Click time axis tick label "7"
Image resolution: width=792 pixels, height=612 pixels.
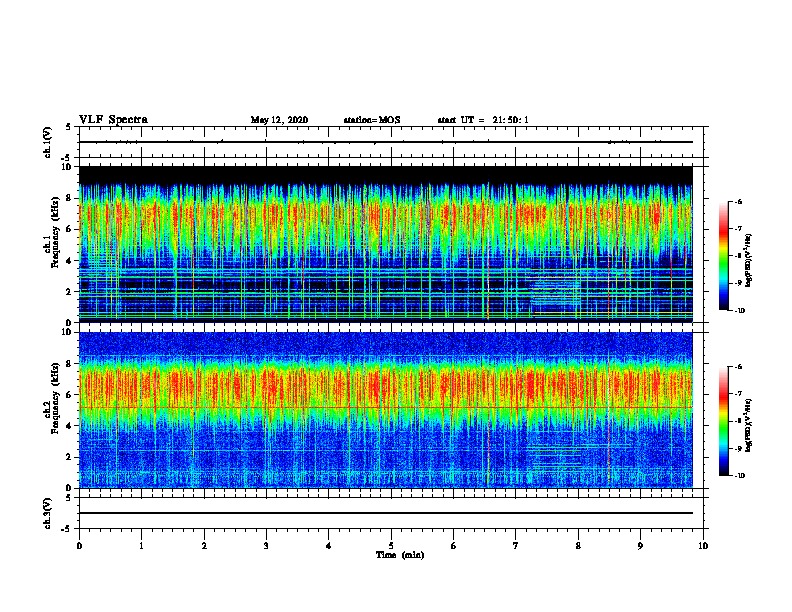point(516,545)
